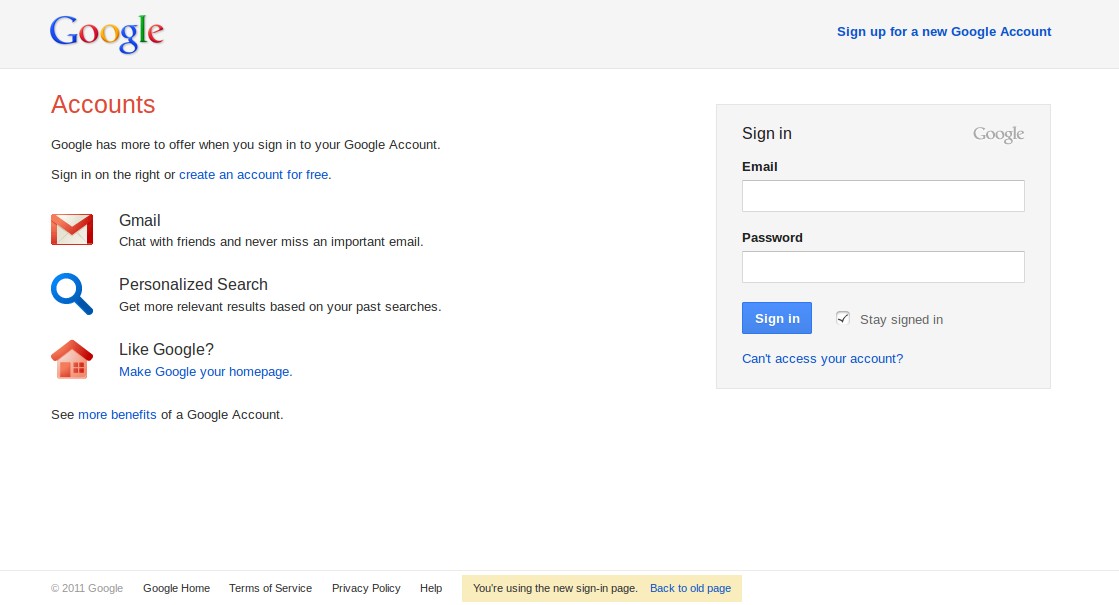1119x605 pixels.
Task: Open Privacy Policy footer link
Action: point(366,589)
